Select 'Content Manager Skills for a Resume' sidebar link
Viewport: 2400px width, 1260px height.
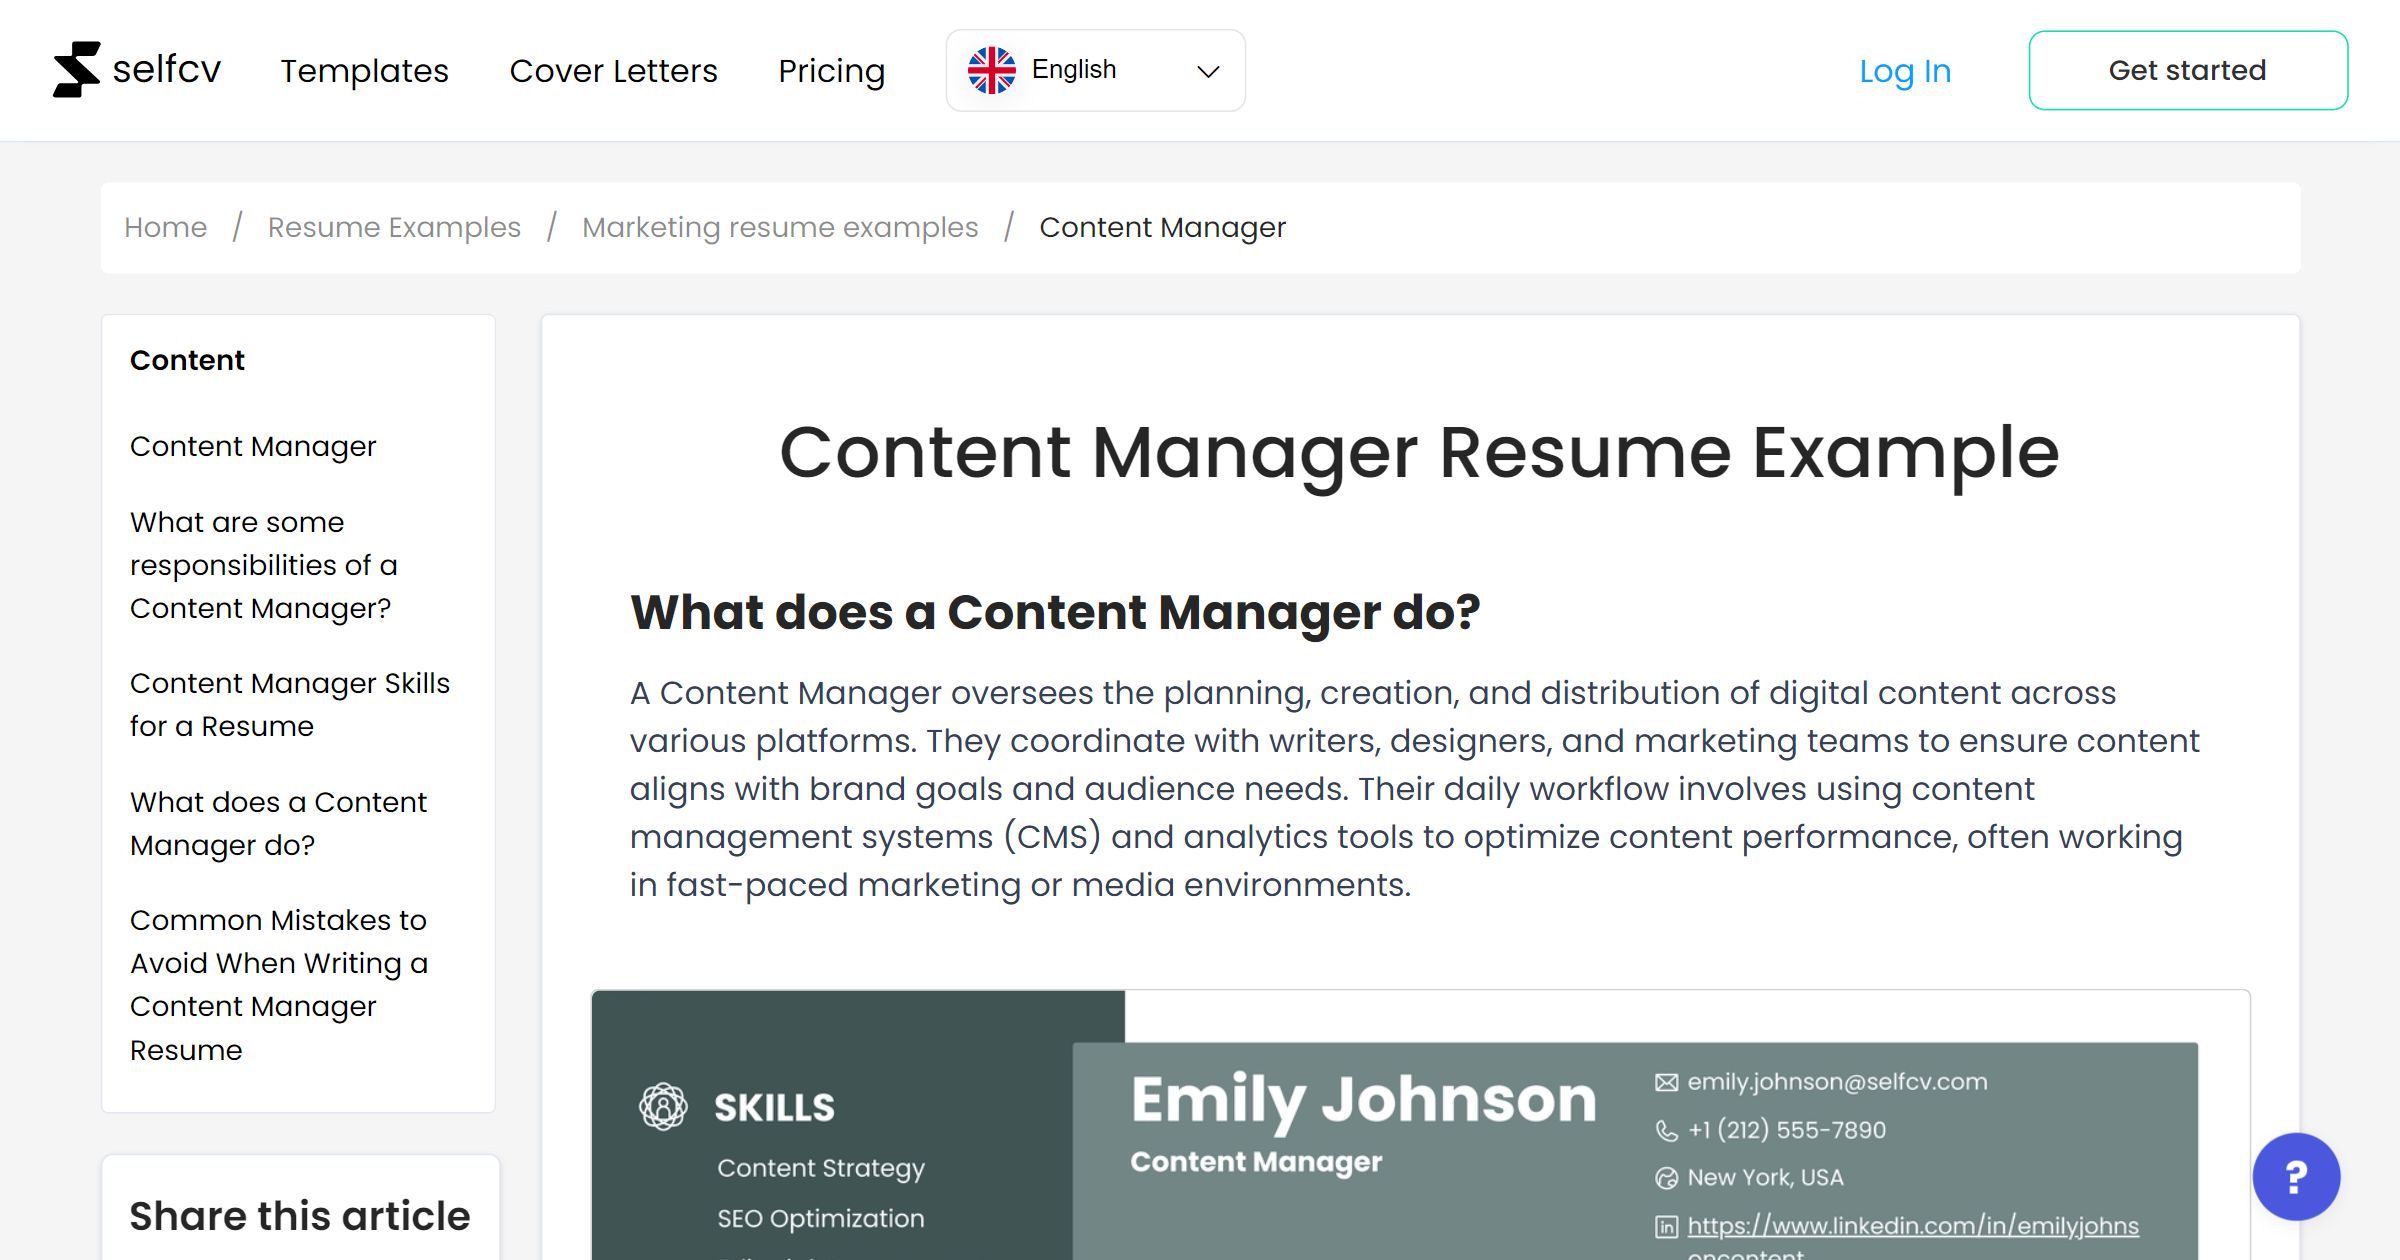pos(290,704)
